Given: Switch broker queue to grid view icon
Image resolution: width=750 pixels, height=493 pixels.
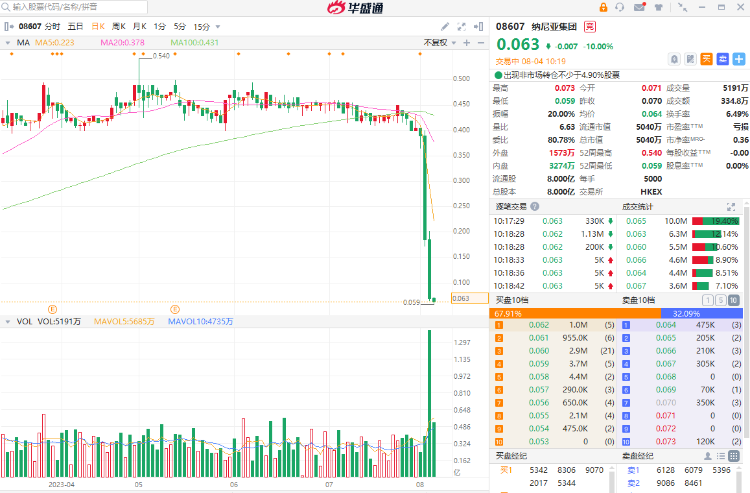Looking at the screenshot, I should coord(734,456).
